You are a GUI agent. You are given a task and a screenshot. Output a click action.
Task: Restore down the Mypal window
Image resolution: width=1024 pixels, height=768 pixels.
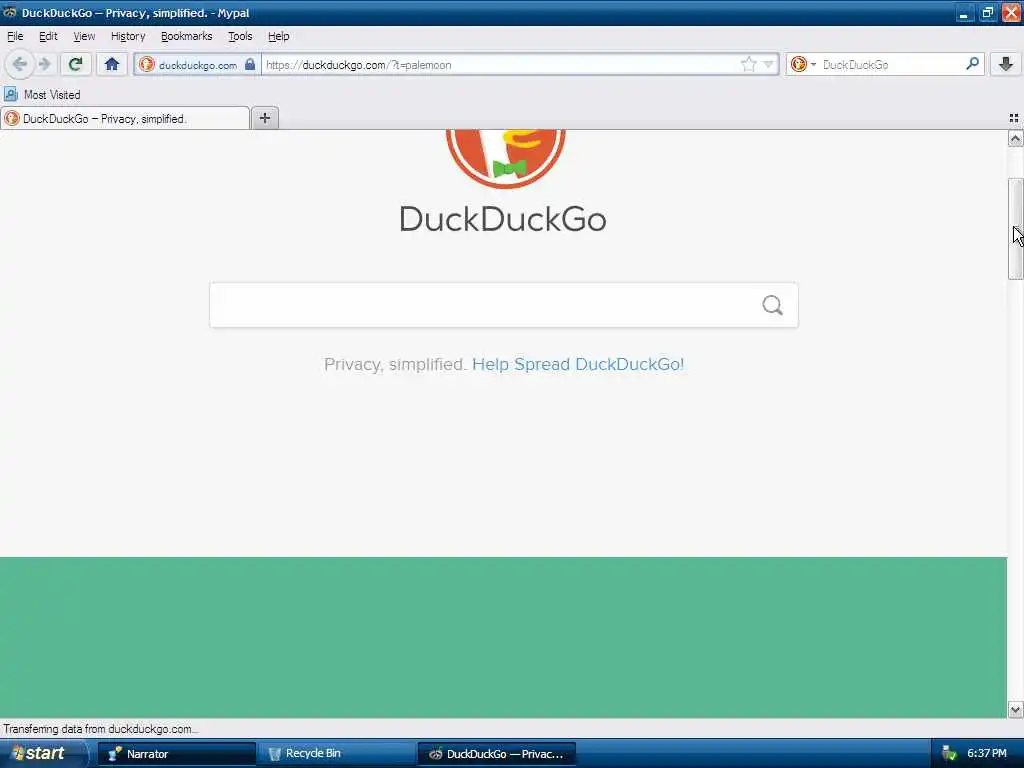tap(987, 12)
